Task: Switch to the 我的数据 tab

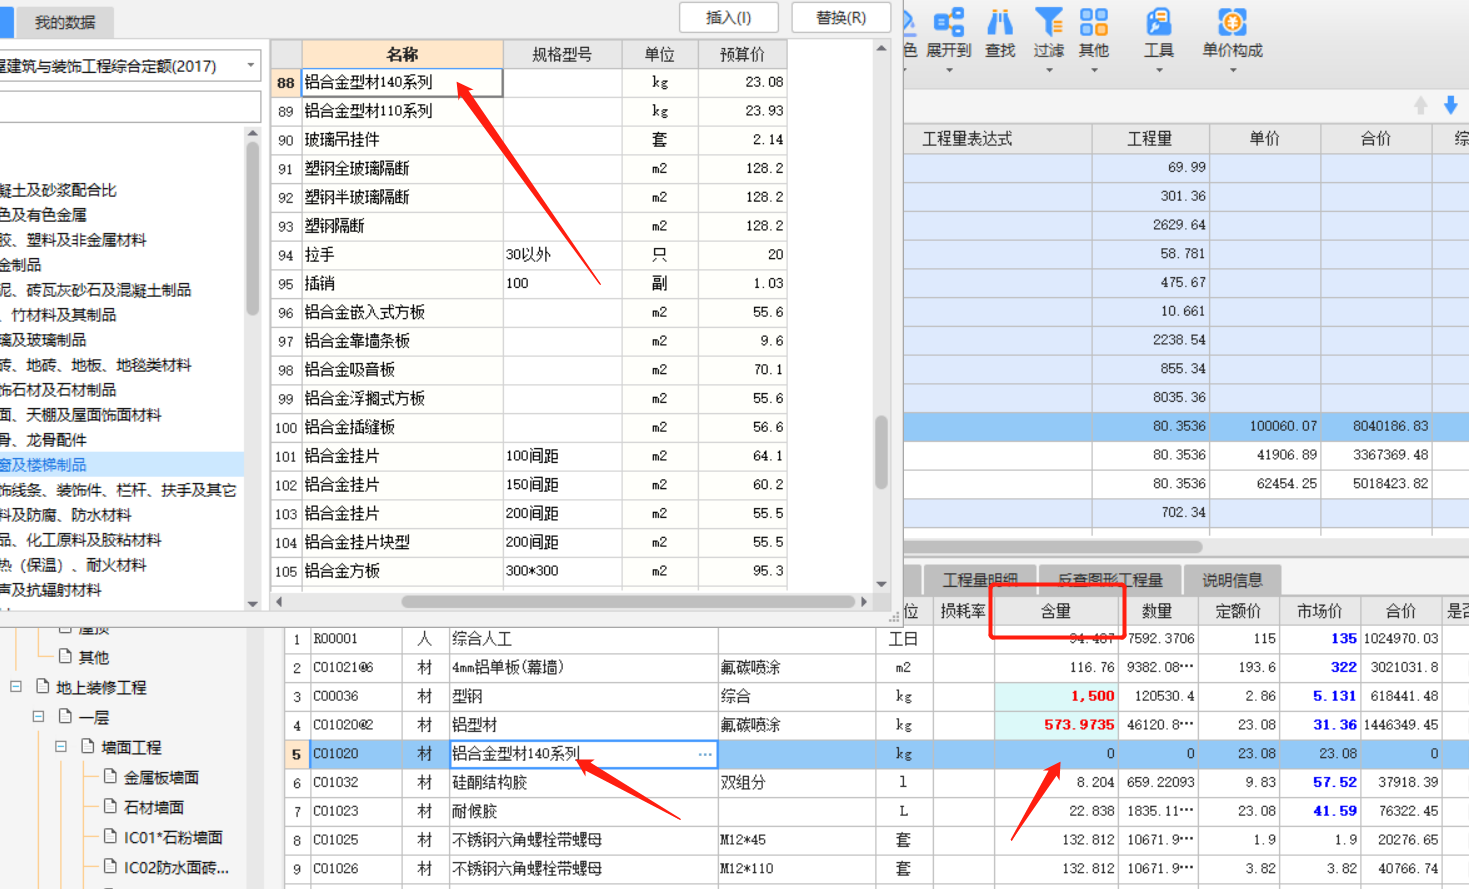Action: coord(65,21)
